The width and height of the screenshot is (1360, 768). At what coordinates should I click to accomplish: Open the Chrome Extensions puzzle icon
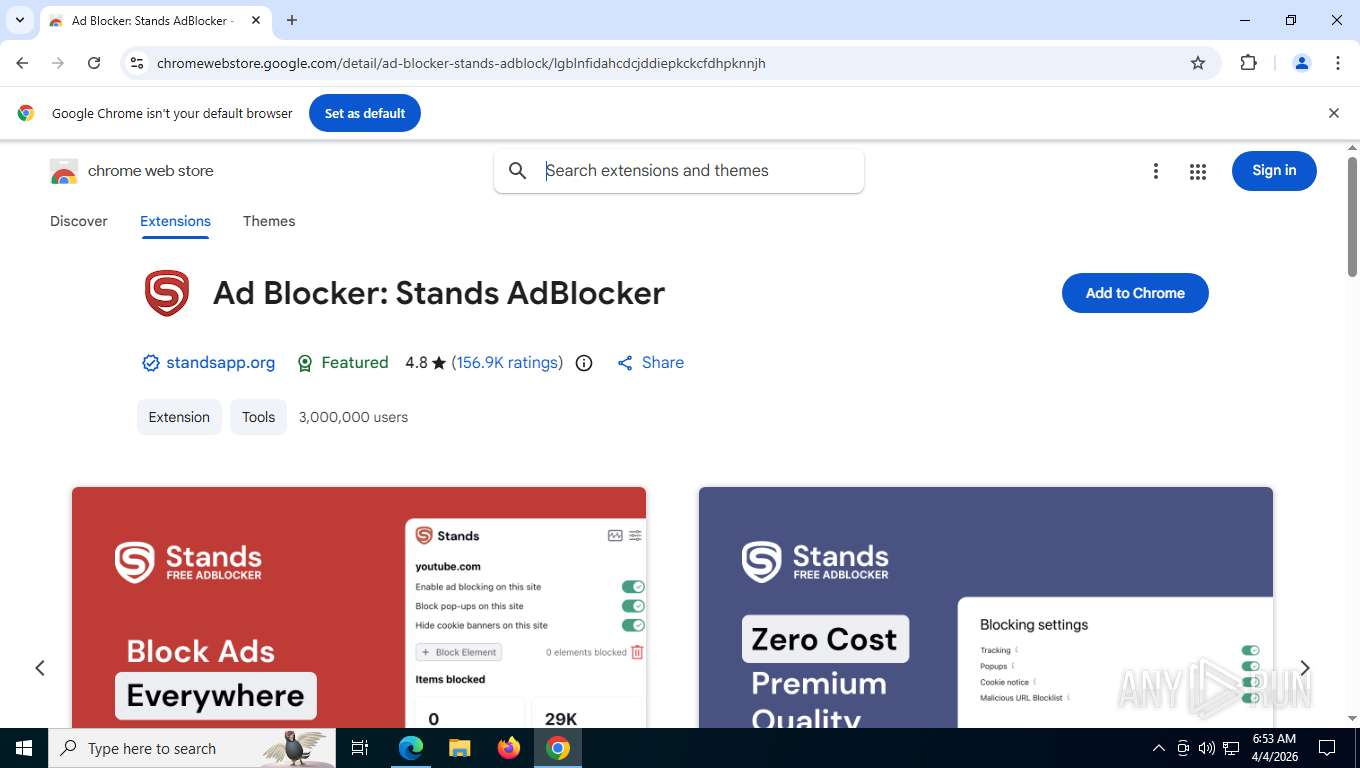1248,63
